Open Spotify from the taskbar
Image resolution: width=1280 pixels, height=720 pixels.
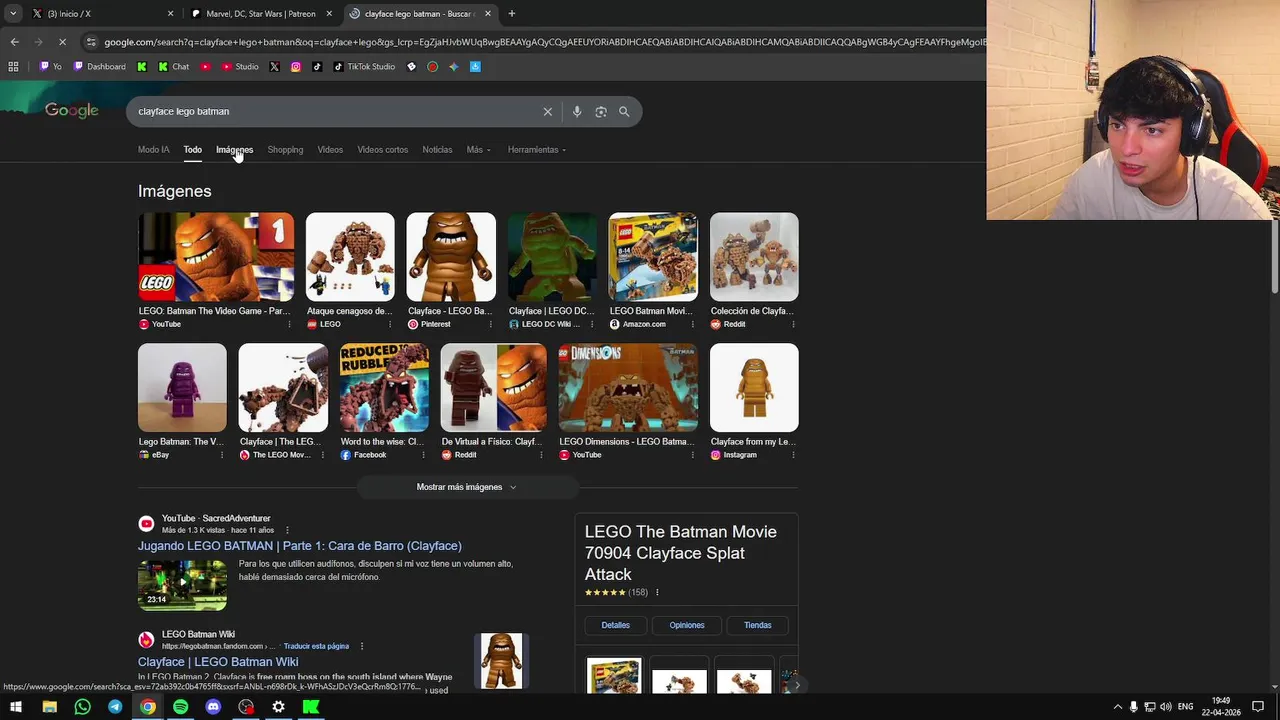tap(180, 707)
